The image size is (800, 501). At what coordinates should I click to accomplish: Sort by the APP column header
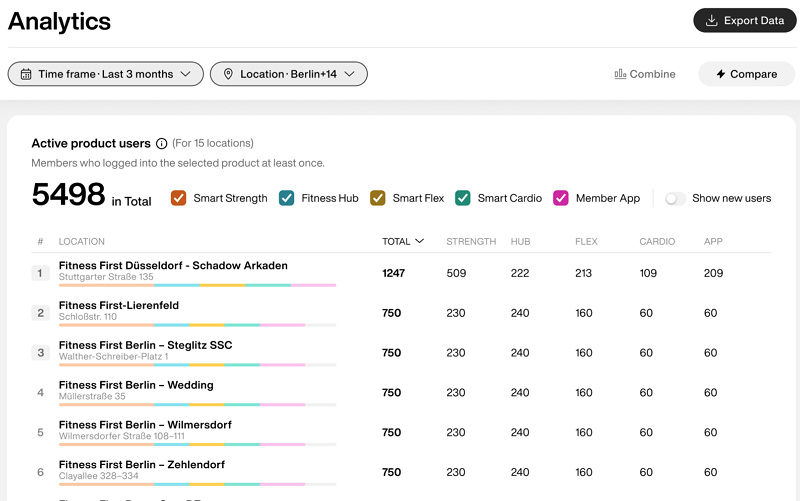713,241
